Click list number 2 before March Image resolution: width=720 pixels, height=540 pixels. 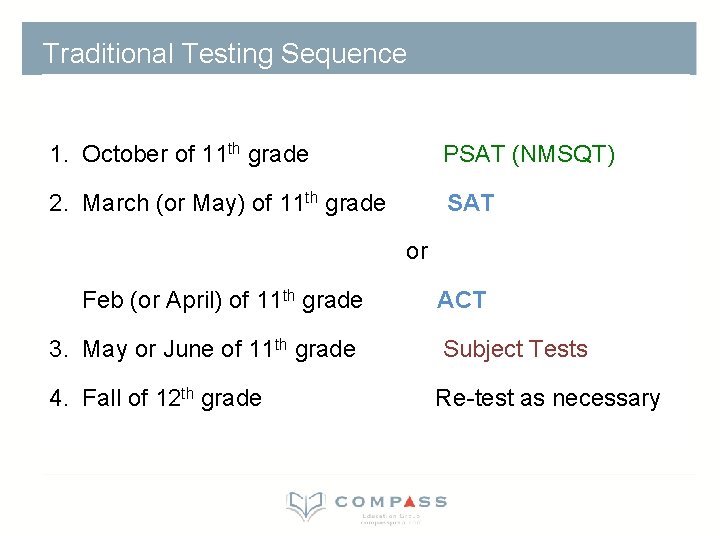tap(57, 204)
